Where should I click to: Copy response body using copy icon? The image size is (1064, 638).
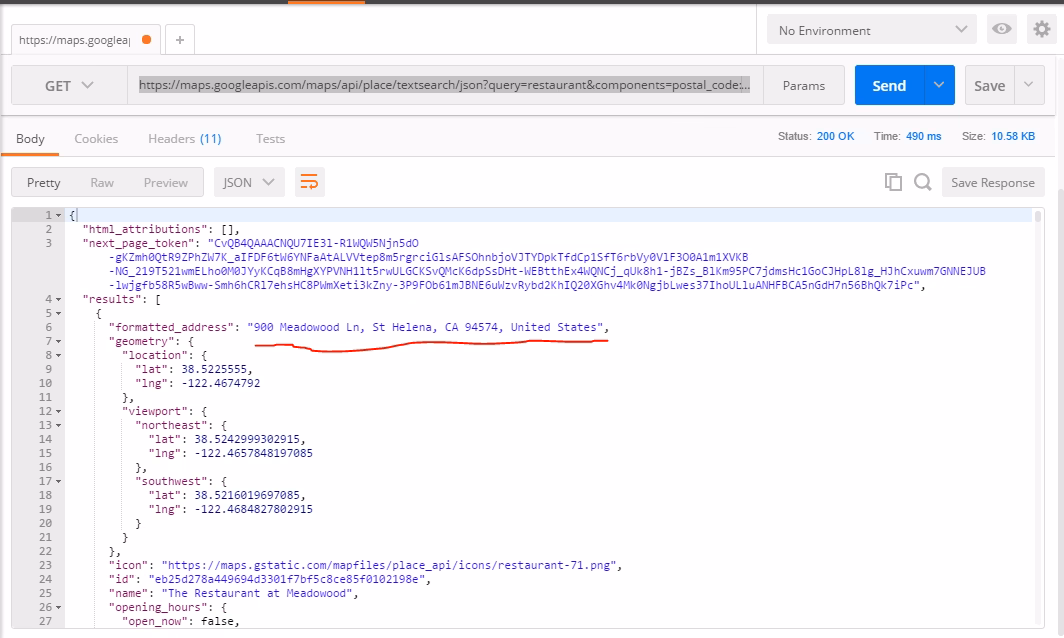coord(893,182)
